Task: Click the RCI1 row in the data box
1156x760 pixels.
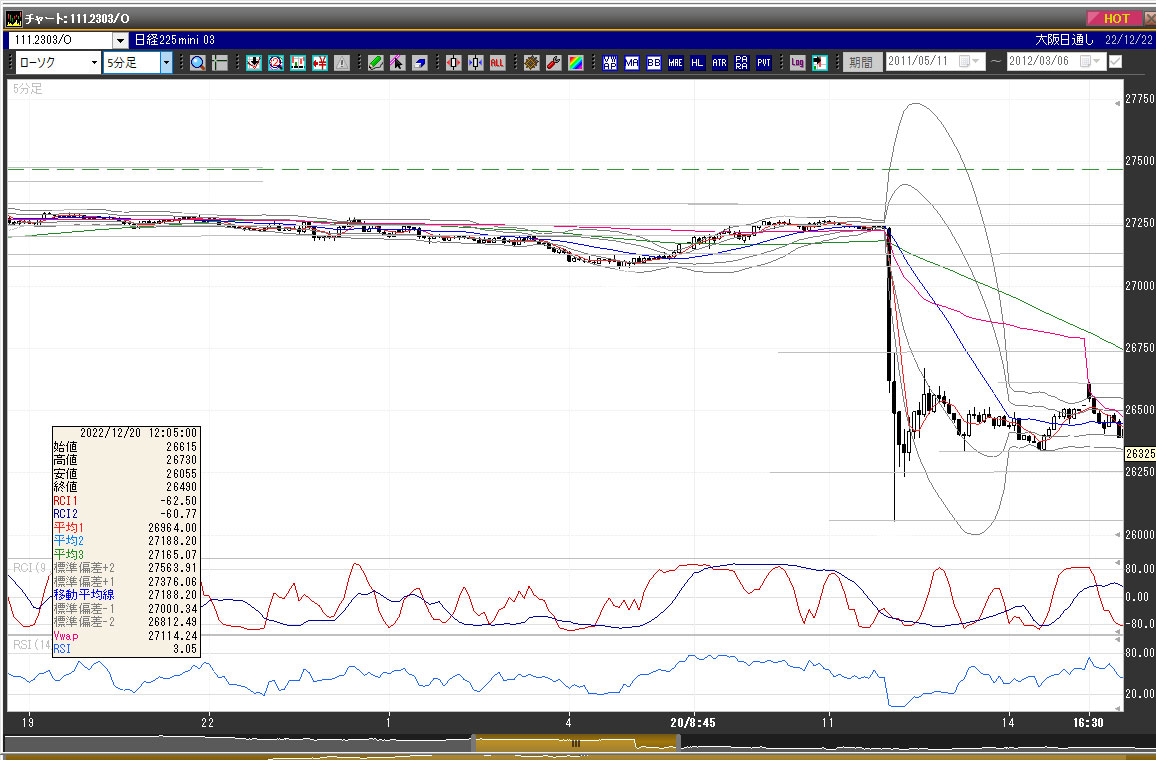Action: click(x=125, y=501)
